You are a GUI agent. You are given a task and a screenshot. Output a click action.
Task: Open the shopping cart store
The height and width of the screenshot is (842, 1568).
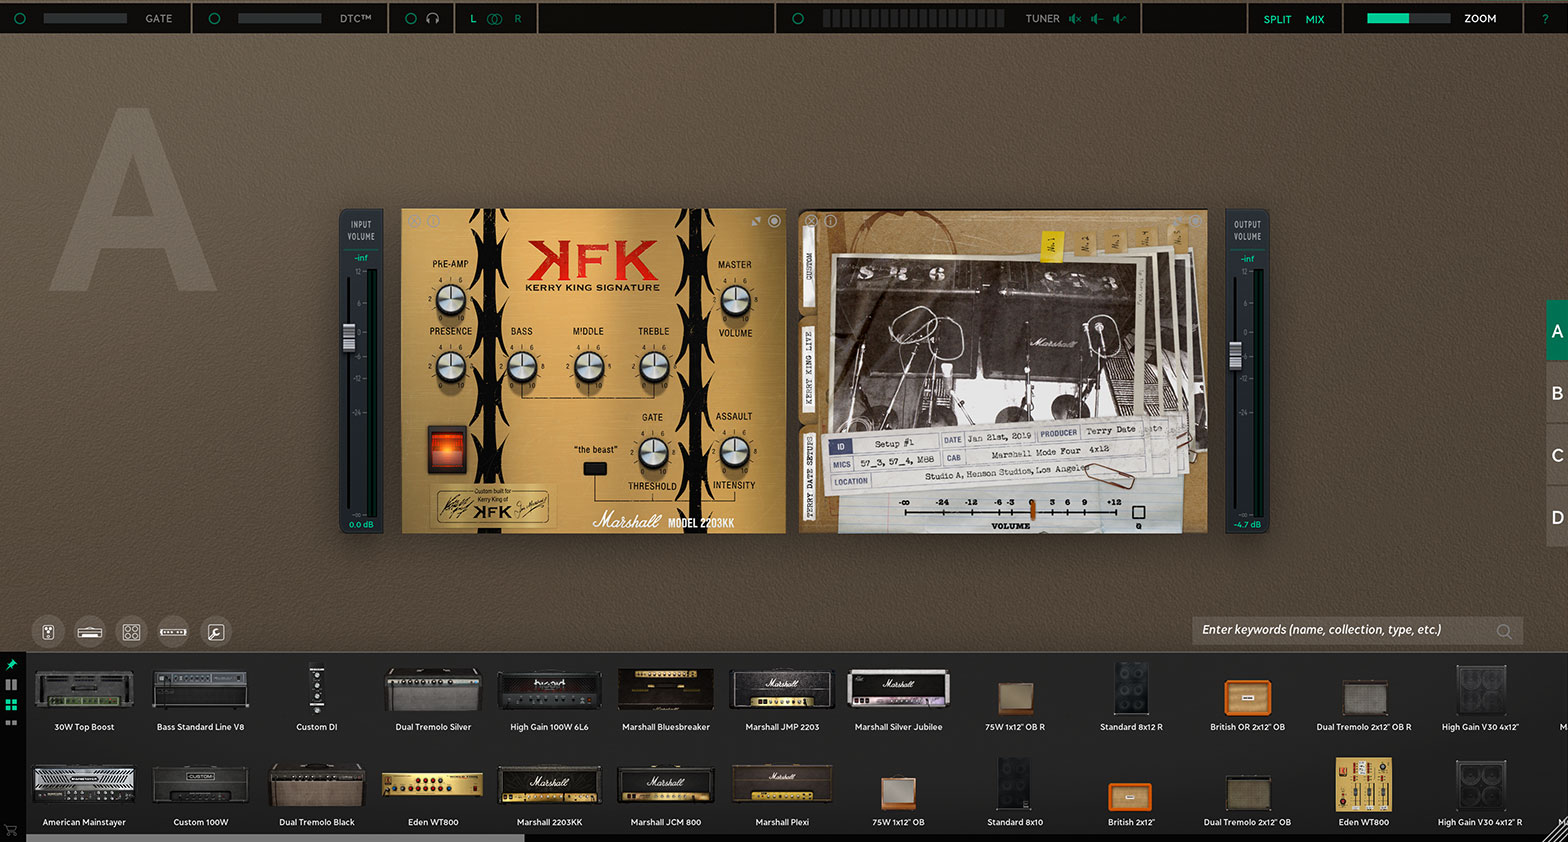click(11, 830)
